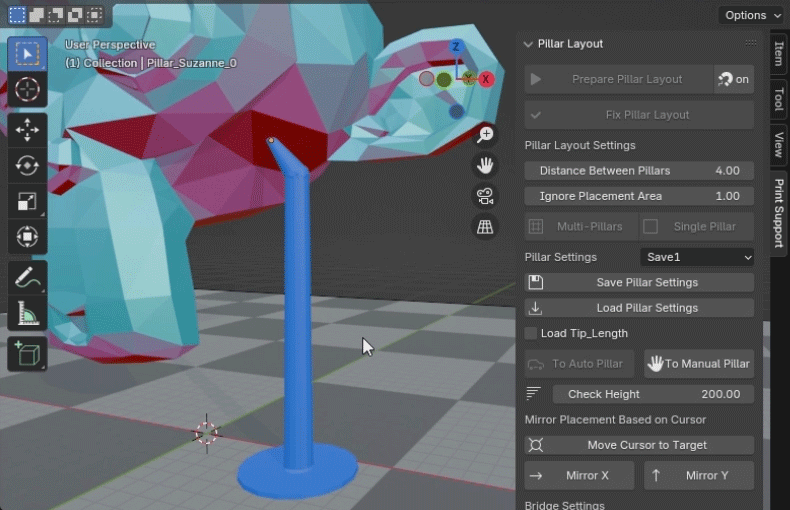The height and width of the screenshot is (510, 790).
Task: Click the Zoom magnifier viewport icon
Action: point(485,135)
